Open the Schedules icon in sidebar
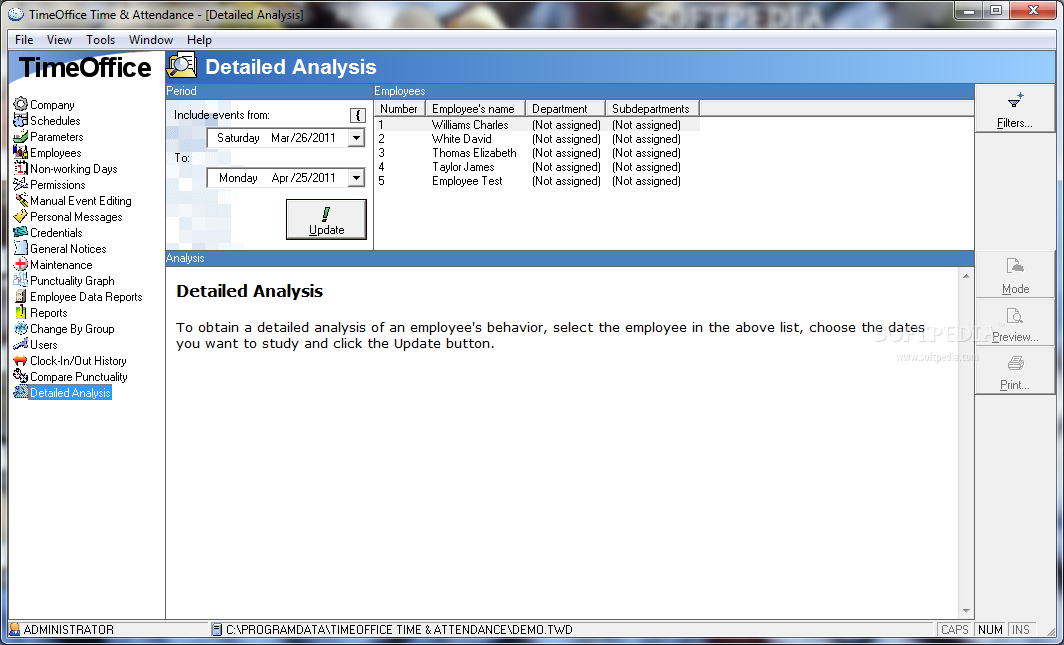Viewport: 1064px width, 645px height. coord(20,120)
